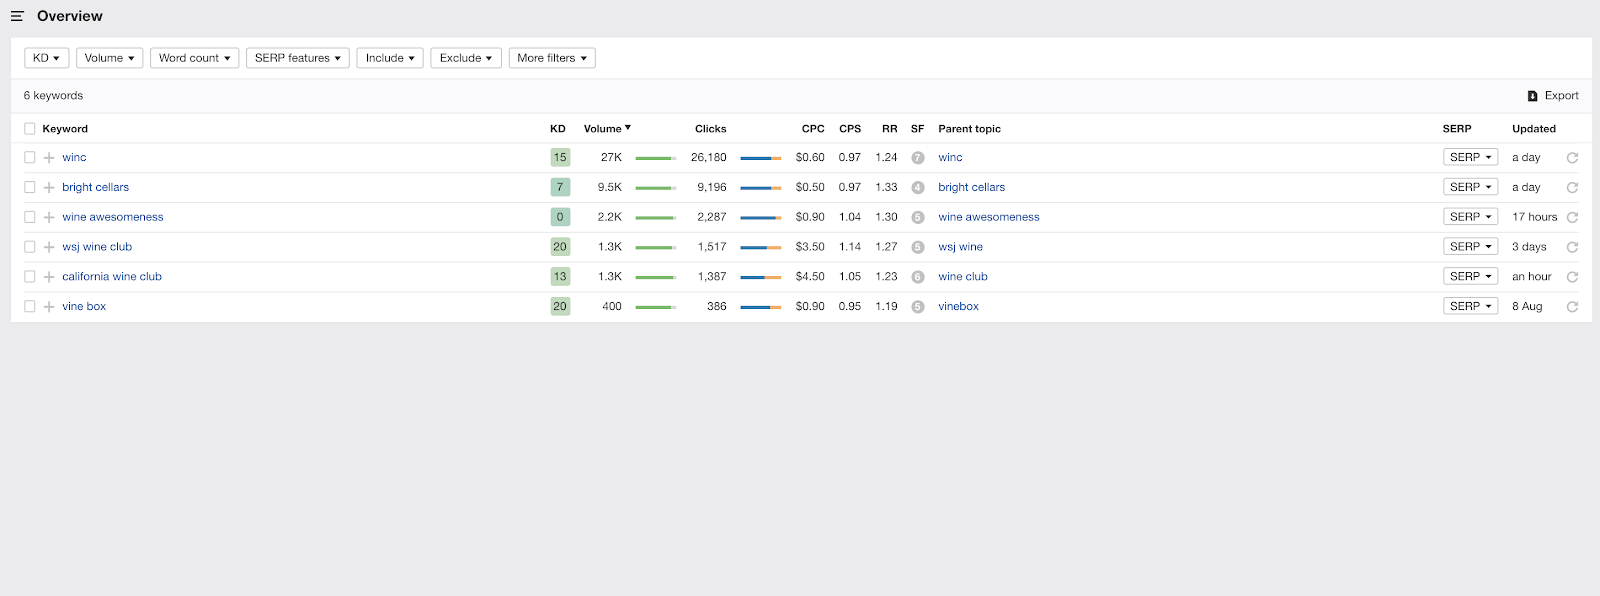
Task: Tick the checkbox for vine box
Action: pyautogui.click(x=30, y=307)
